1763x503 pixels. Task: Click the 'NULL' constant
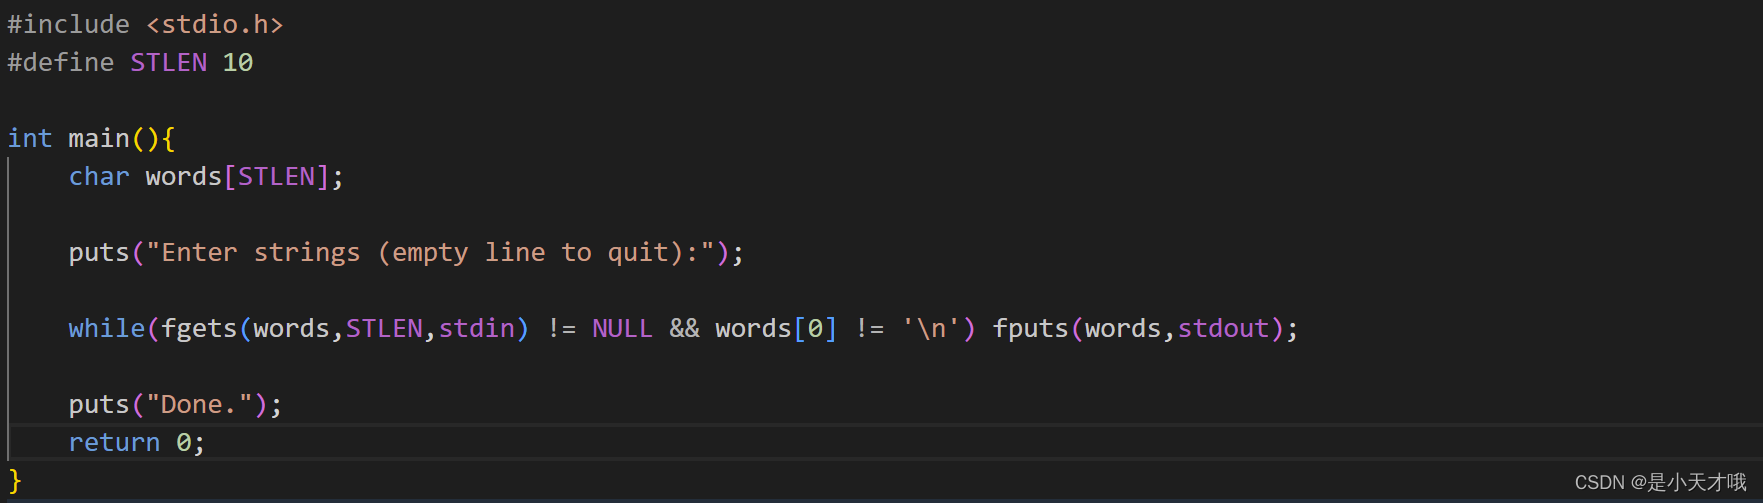click(622, 329)
